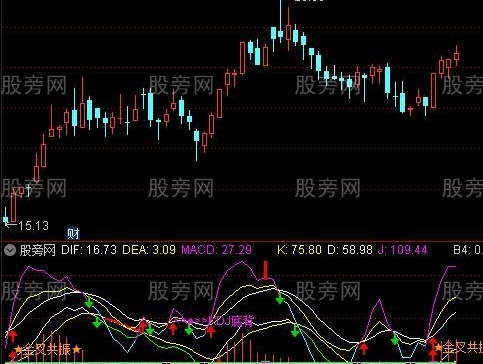This screenshot has height=364, width=483.
Task: Select the MACD: 27.29 value
Action: coord(216,250)
